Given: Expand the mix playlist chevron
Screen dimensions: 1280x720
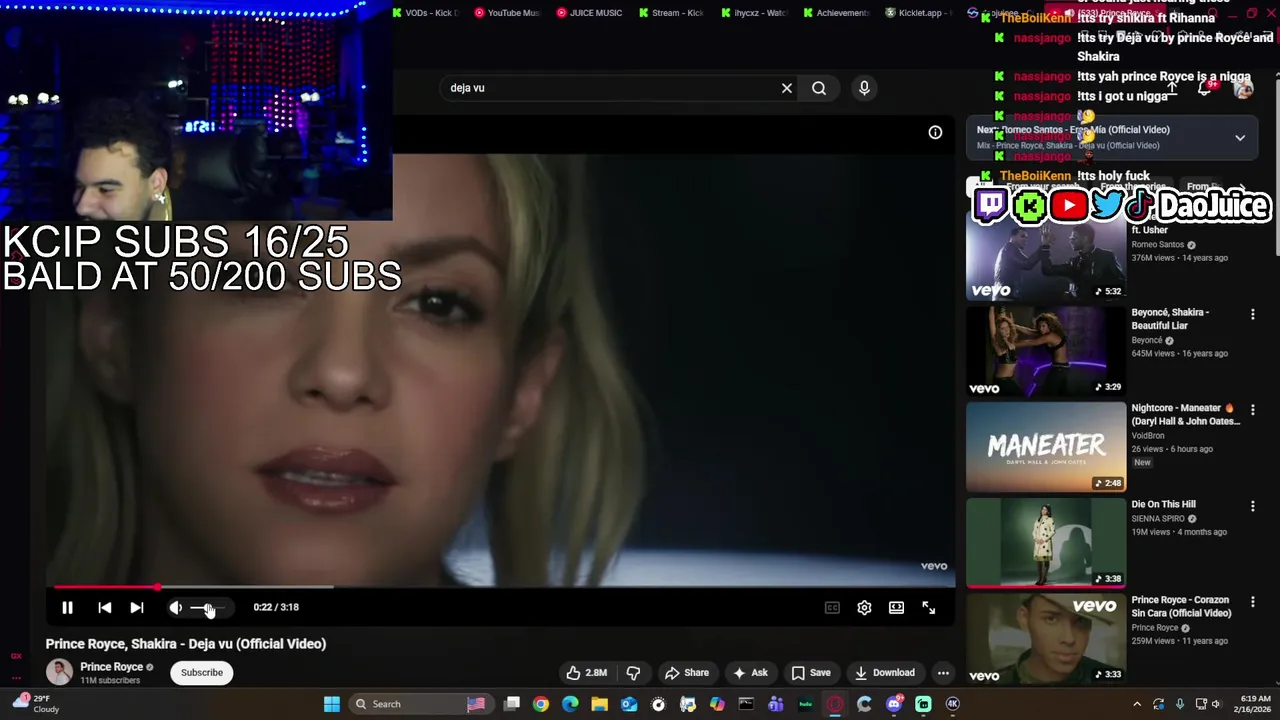Looking at the screenshot, I should (x=1240, y=138).
